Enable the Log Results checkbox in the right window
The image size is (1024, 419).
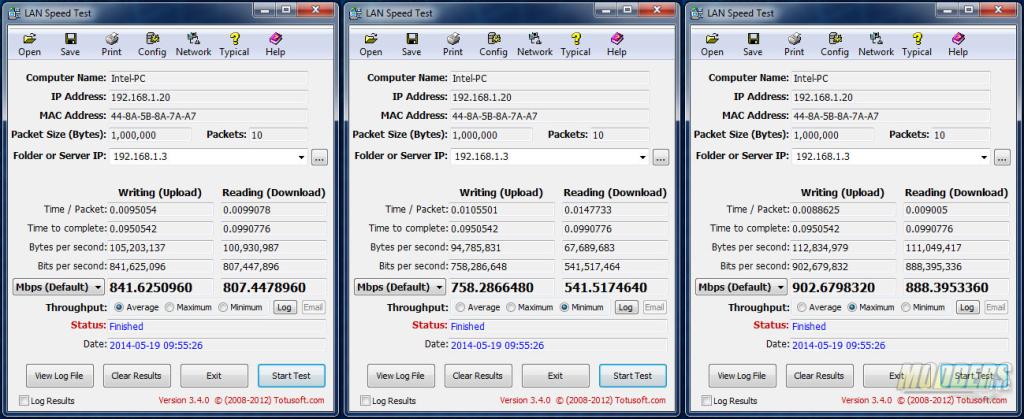click(x=708, y=401)
